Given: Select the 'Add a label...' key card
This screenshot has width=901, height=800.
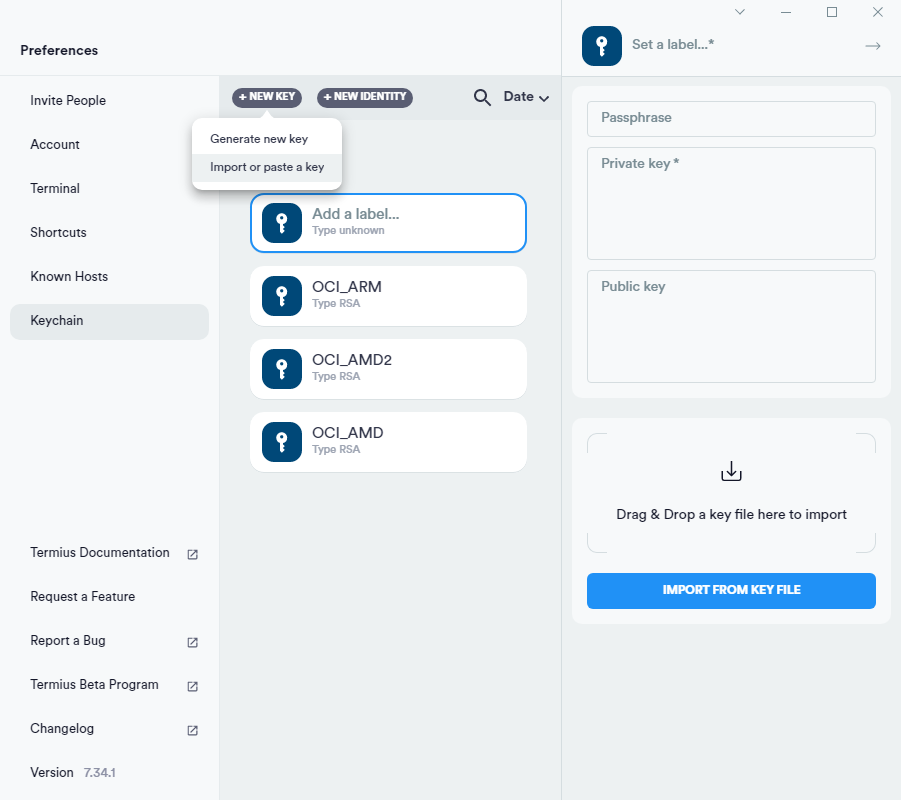Looking at the screenshot, I should tap(388, 223).
